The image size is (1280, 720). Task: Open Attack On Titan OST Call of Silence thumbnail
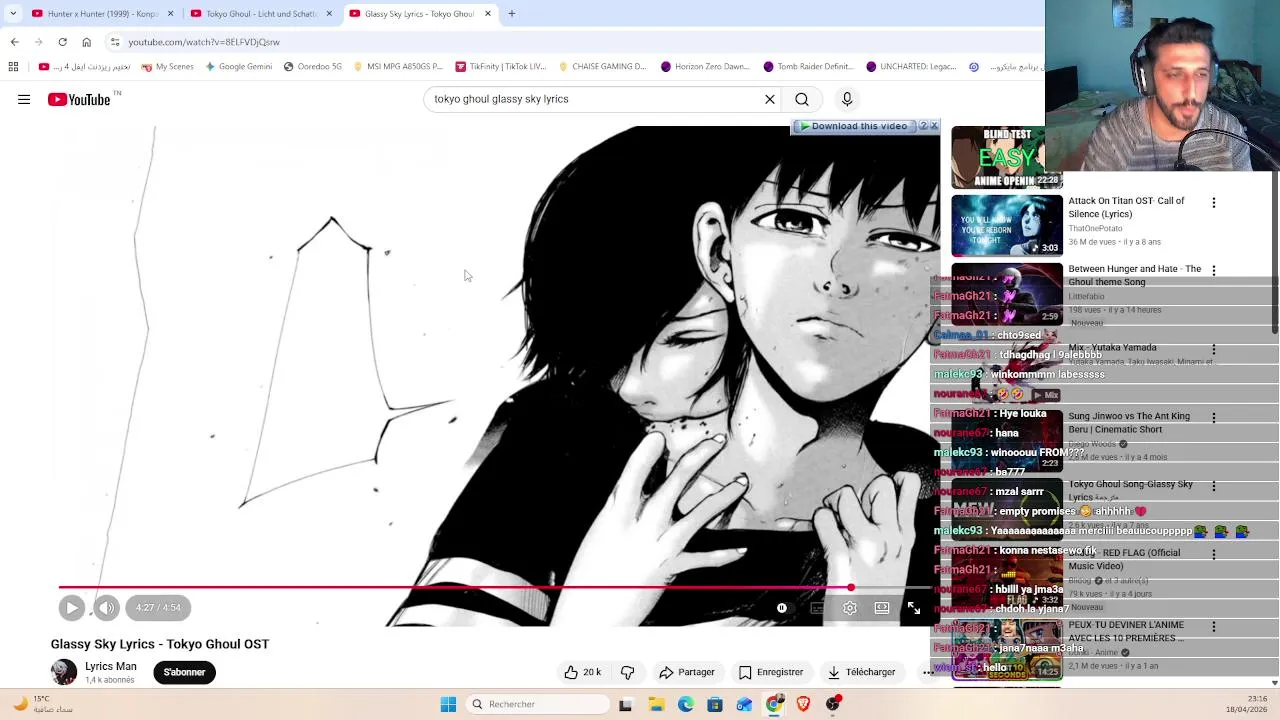pos(1007,225)
